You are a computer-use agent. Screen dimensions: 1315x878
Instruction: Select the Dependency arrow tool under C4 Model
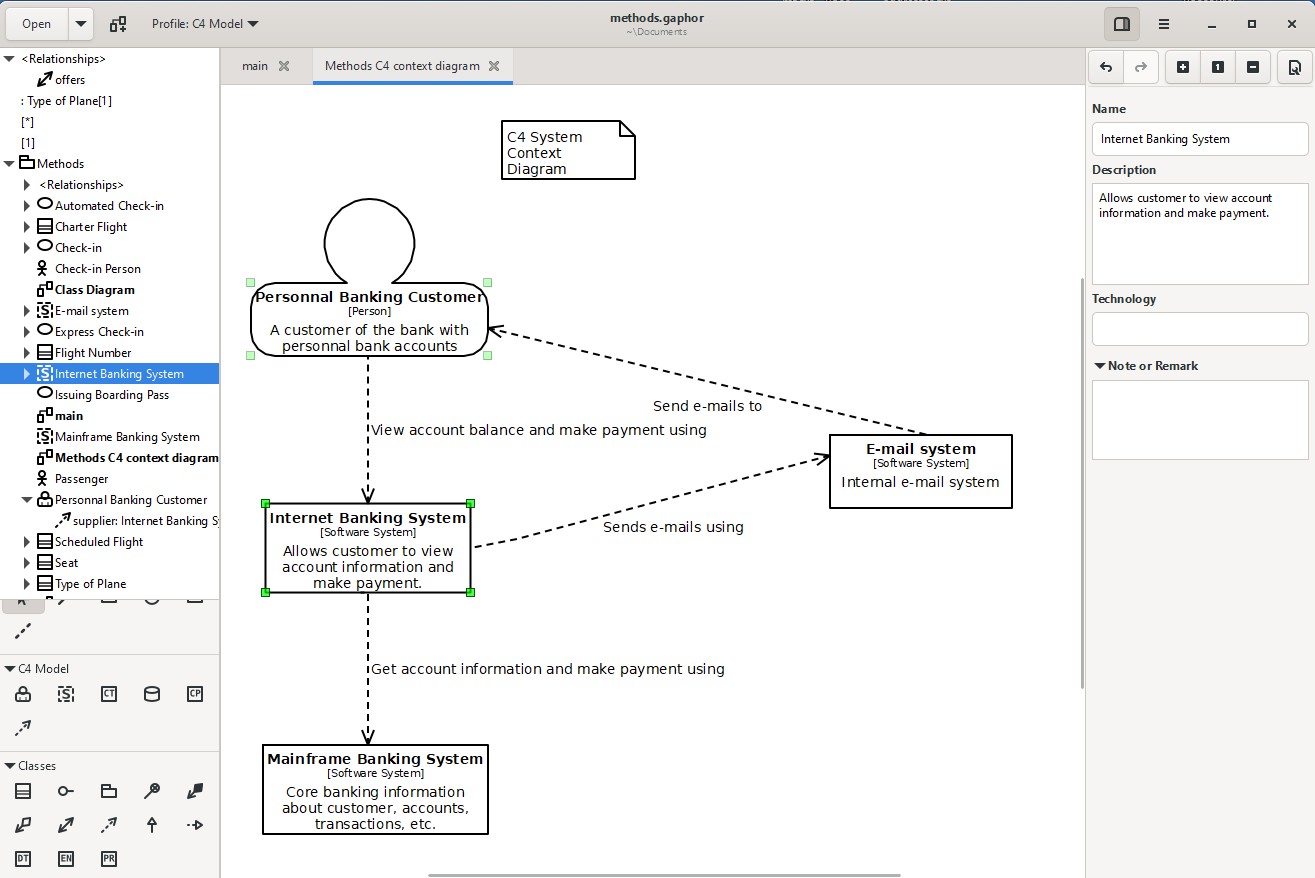coord(23,727)
